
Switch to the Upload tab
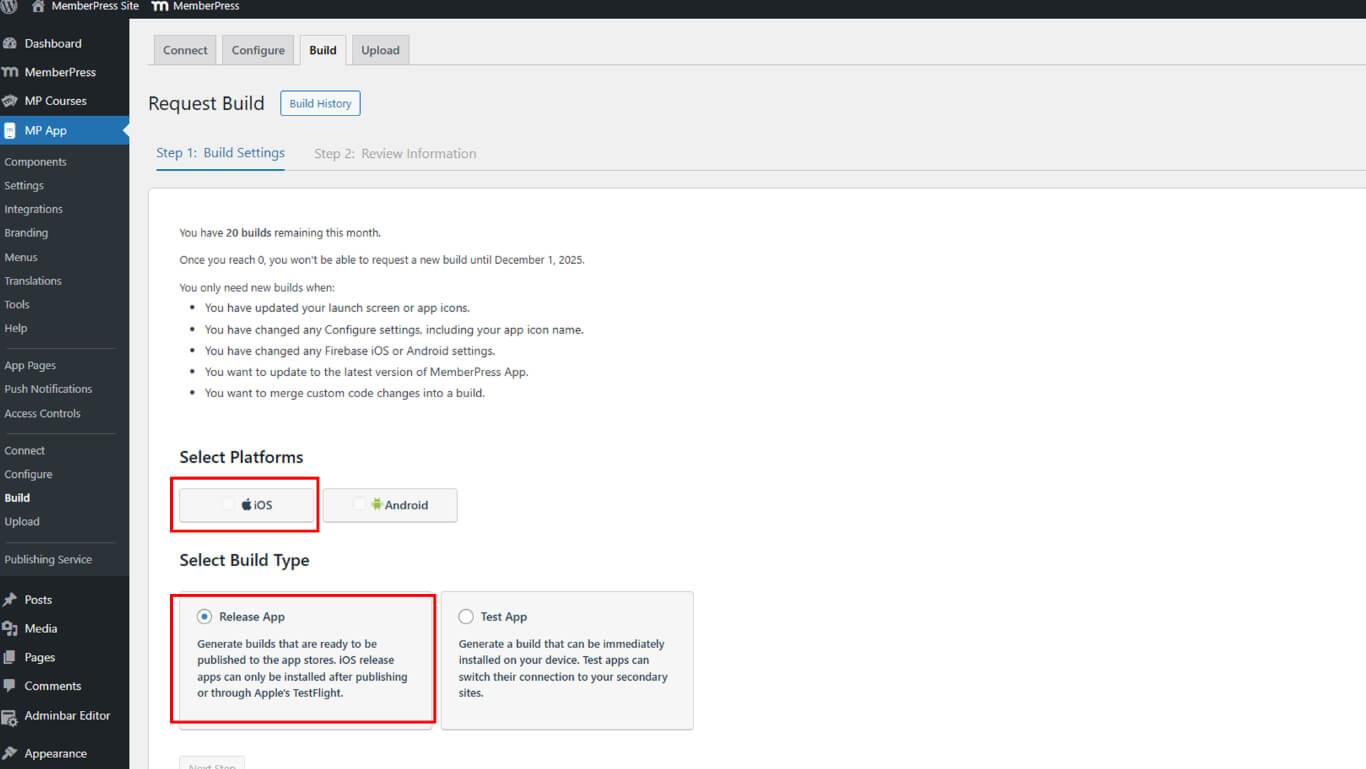[380, 50]
